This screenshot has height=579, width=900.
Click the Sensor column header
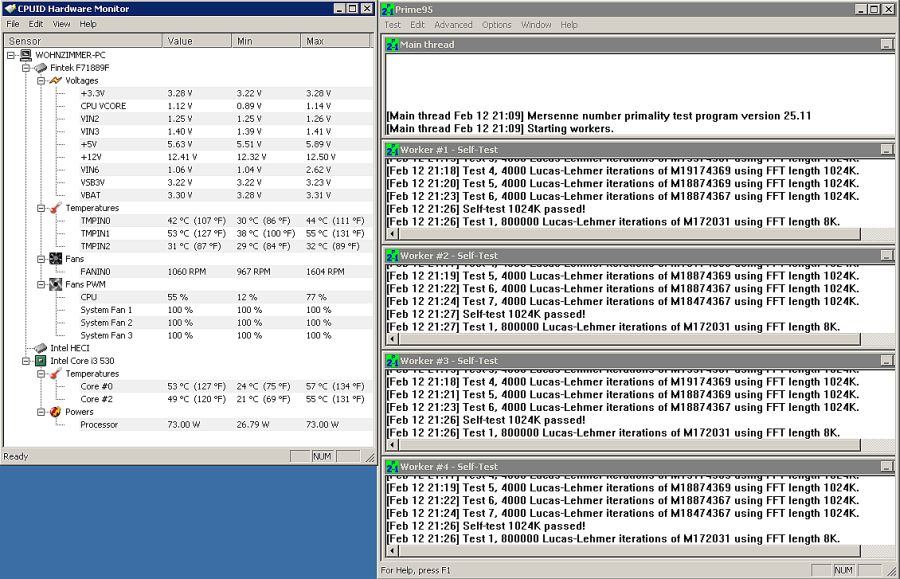pyautogui.click(x=83, y=41)
